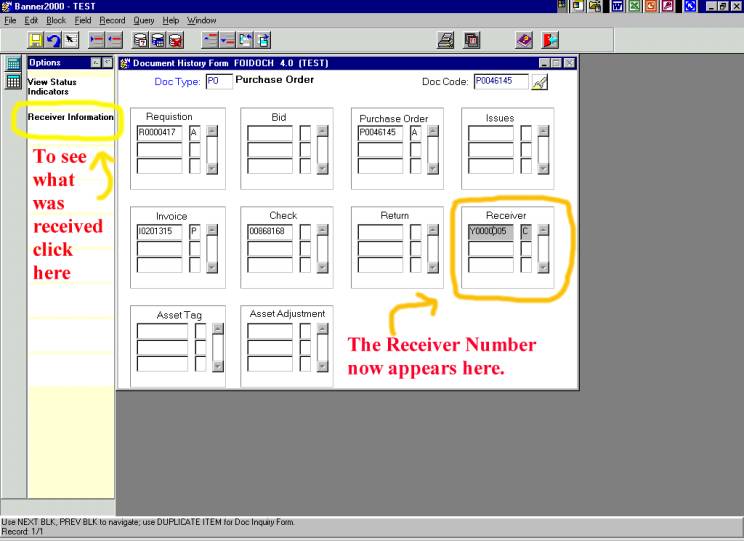Open the Block menu

pyautogui.click(x=56, y=20)
